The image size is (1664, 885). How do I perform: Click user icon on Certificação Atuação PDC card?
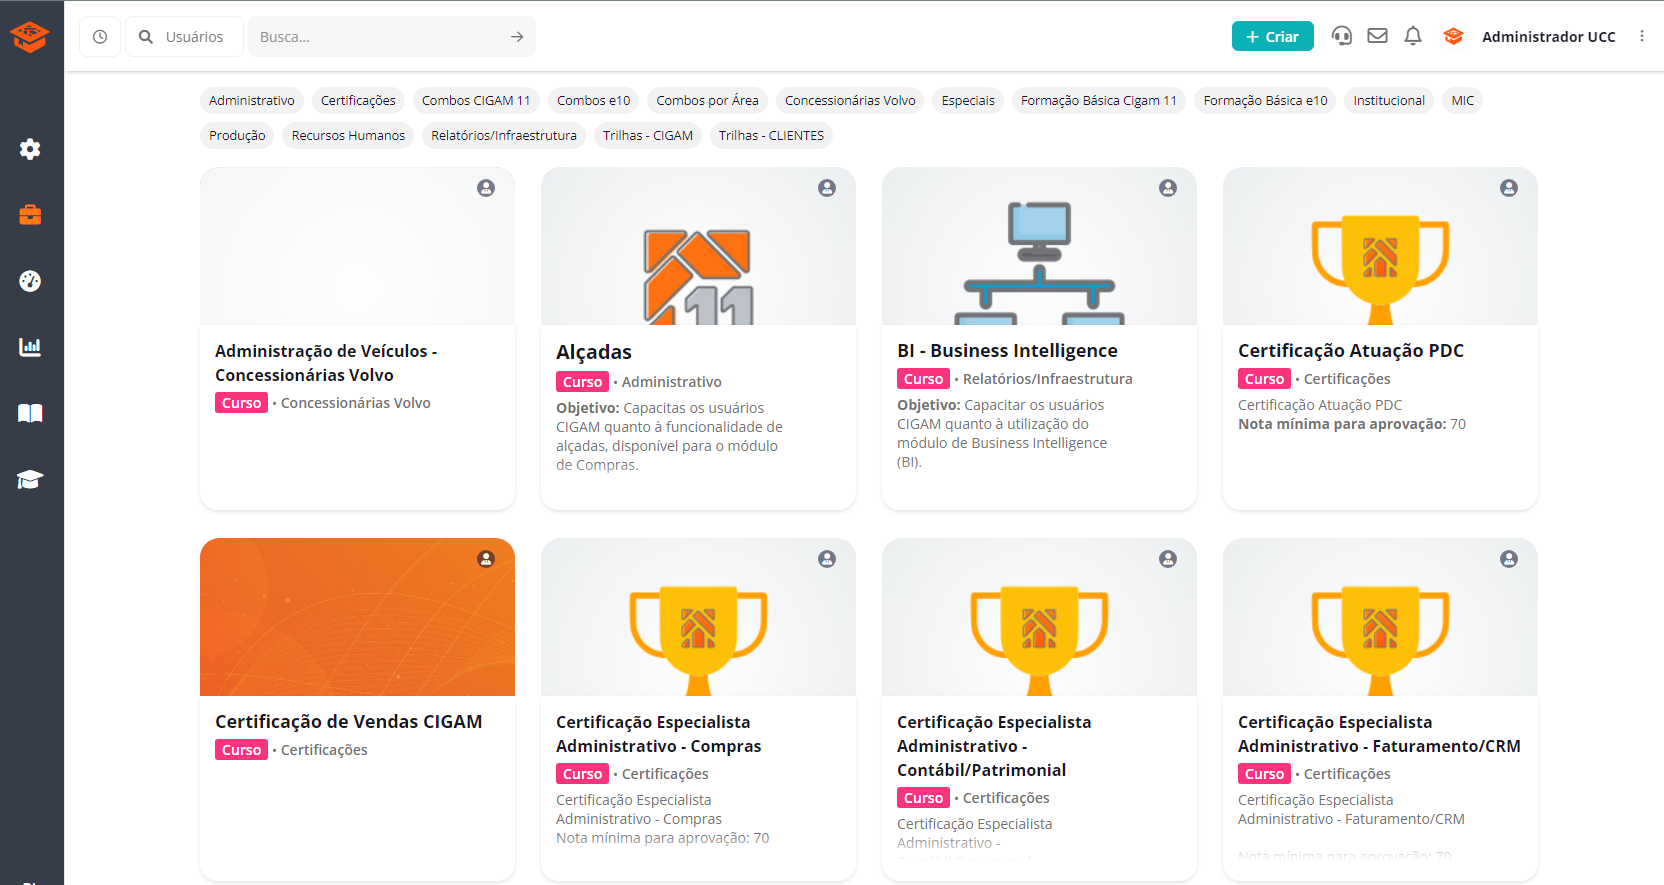[1509, 188]
